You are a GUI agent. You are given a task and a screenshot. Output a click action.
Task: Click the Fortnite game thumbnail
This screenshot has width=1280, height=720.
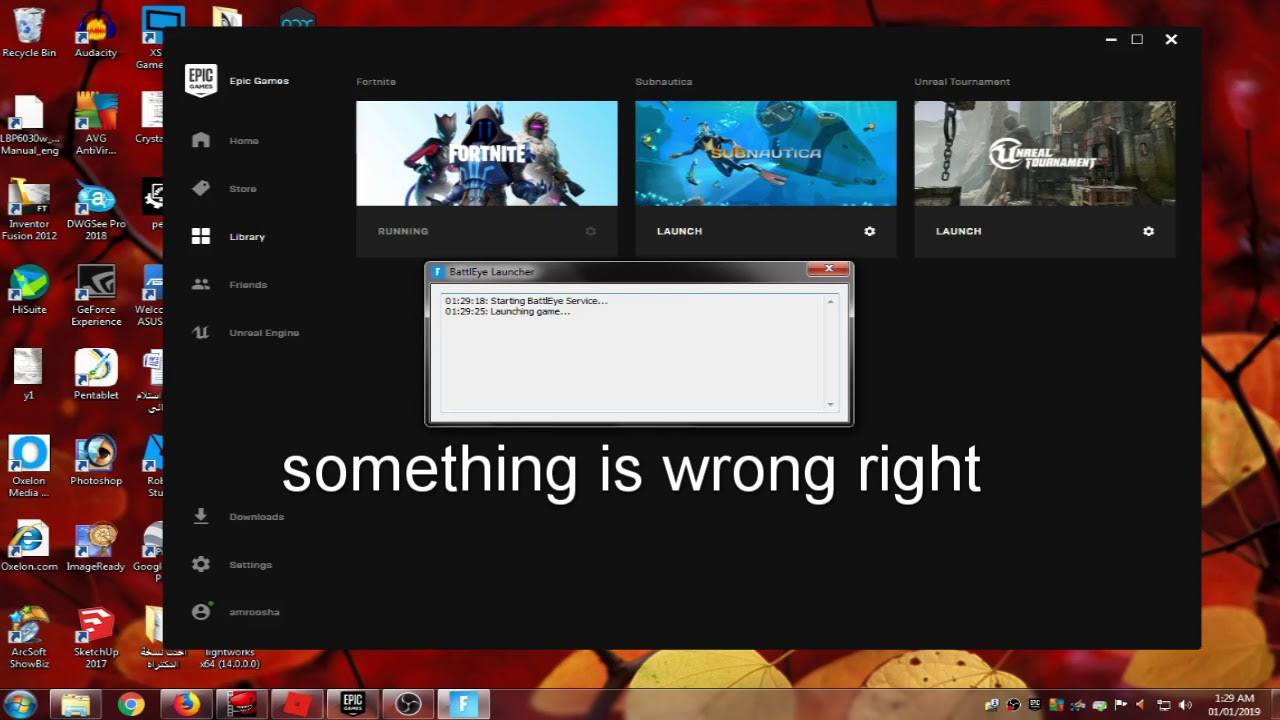[x=487, y=153]
